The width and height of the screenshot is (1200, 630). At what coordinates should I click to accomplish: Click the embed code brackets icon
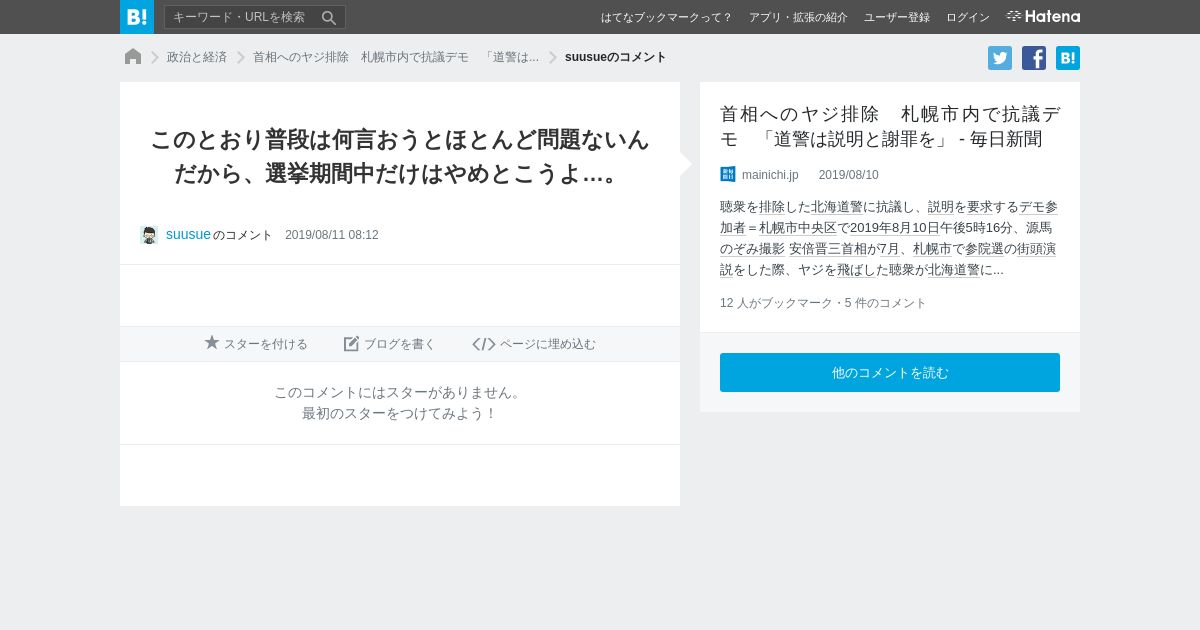point(484,344)
